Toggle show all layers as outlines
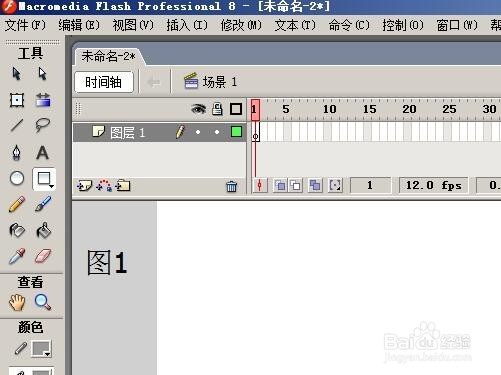 236,109
